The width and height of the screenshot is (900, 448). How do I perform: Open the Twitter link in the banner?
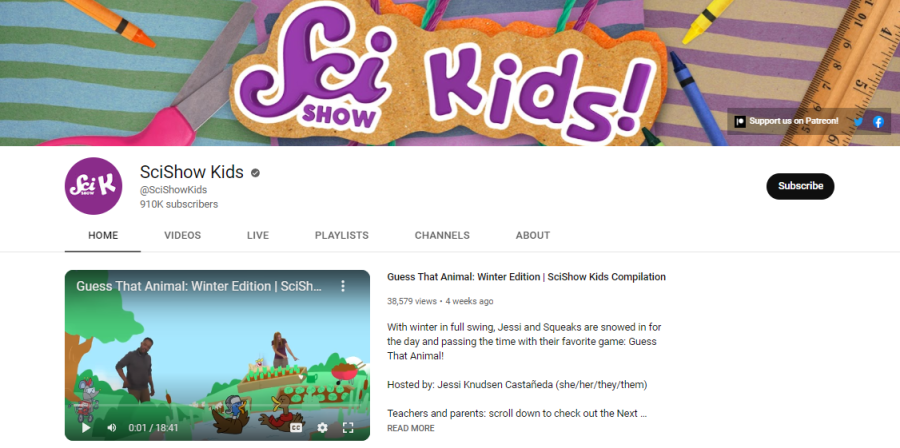[858, 122]
